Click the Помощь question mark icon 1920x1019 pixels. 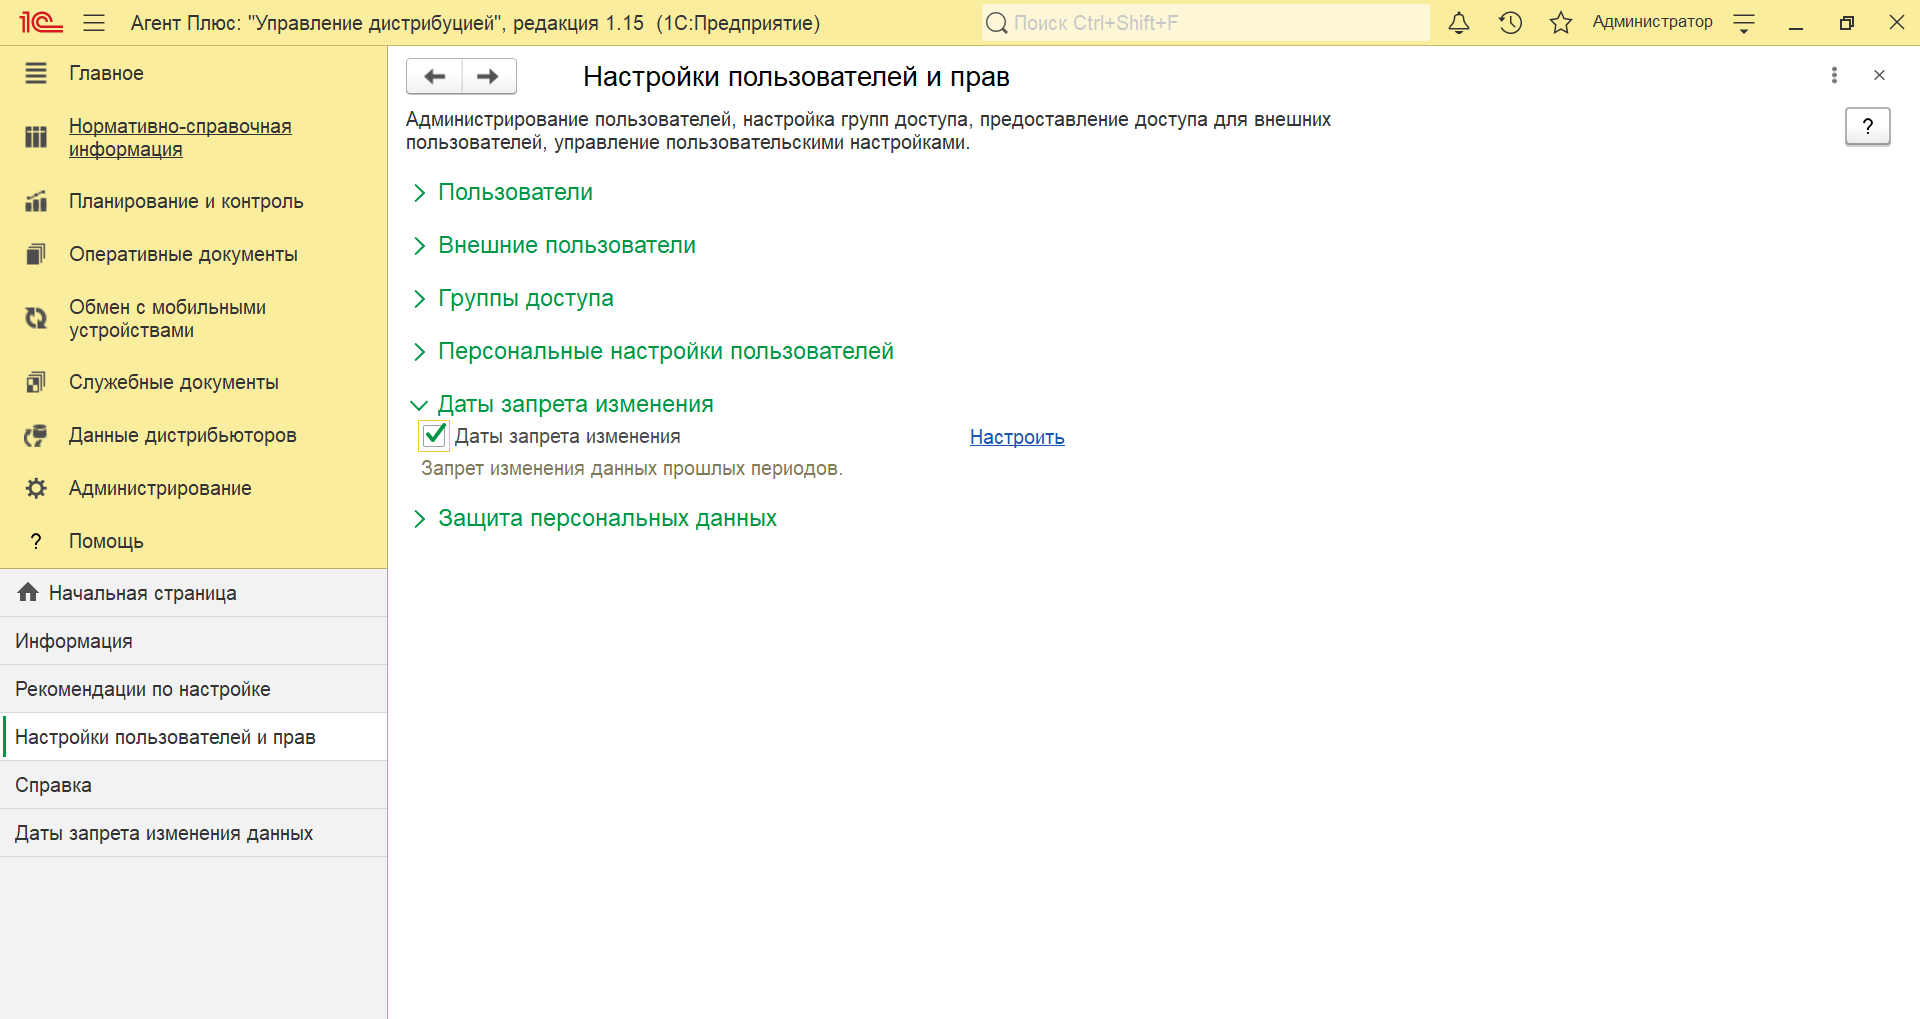point(36,541)
